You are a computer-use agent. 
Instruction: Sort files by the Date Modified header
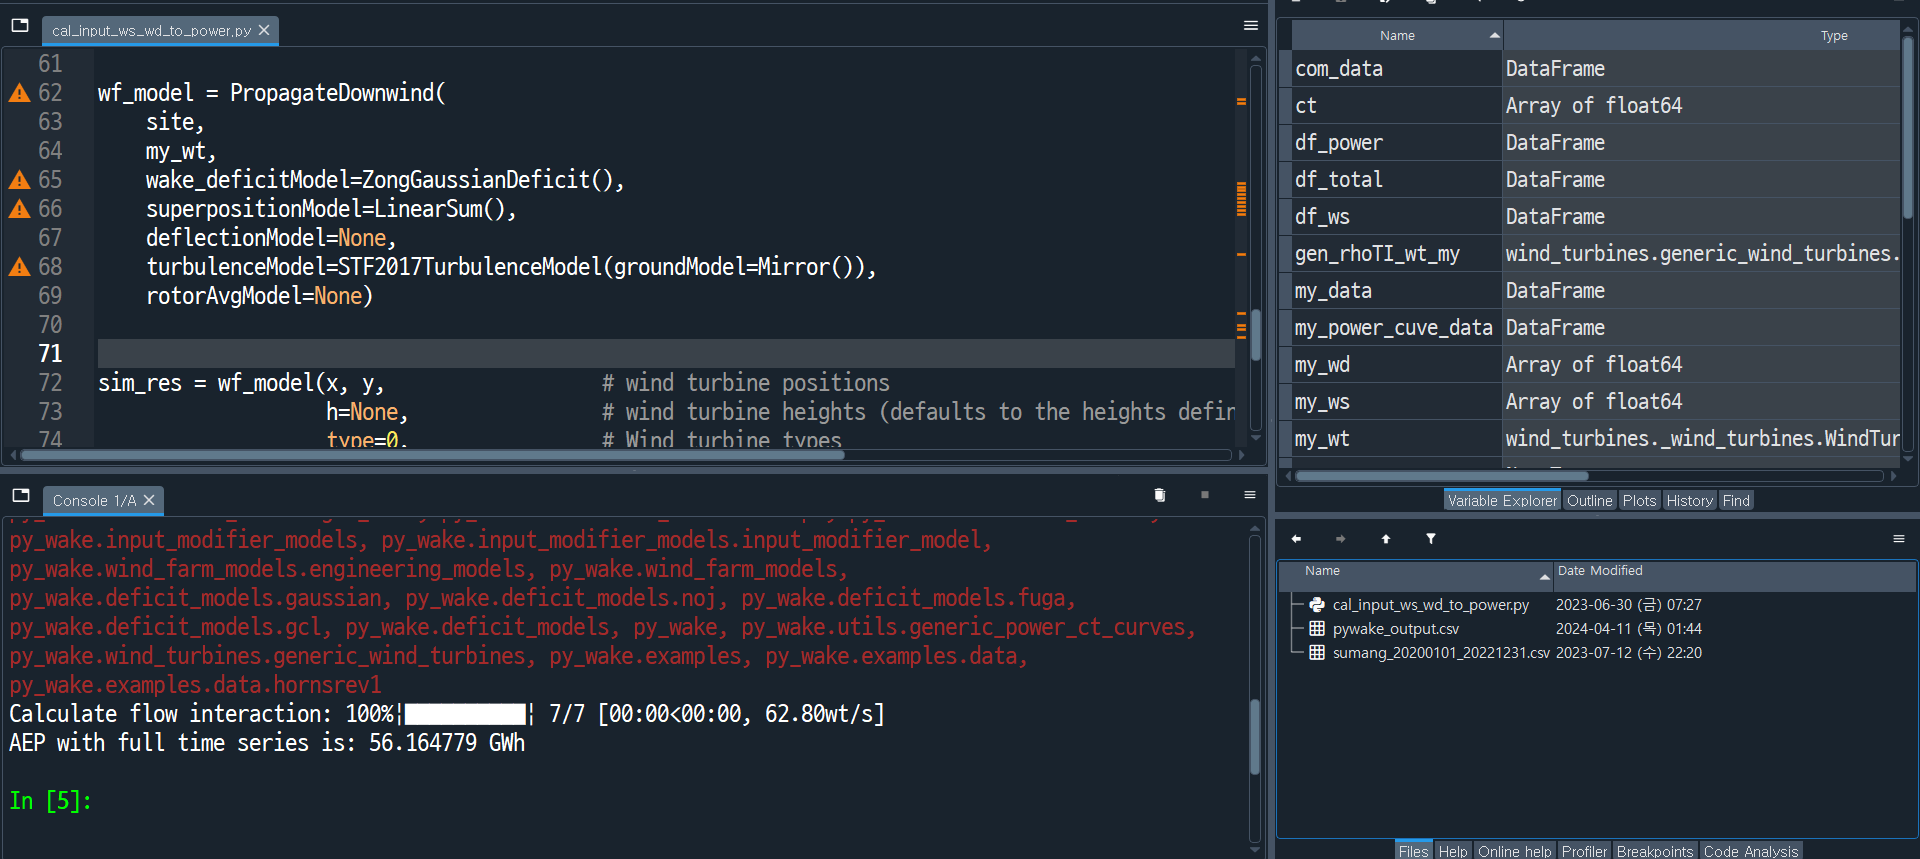(x=1600, y=571)
